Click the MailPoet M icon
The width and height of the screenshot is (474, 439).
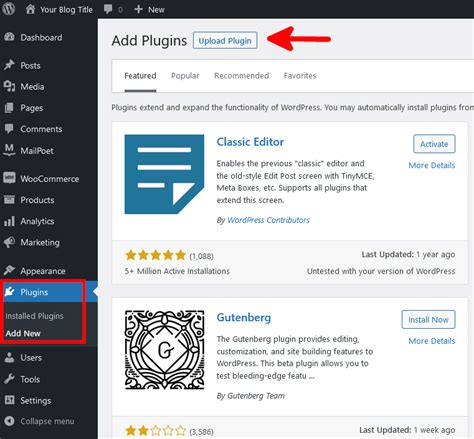[x=9, y=150]
